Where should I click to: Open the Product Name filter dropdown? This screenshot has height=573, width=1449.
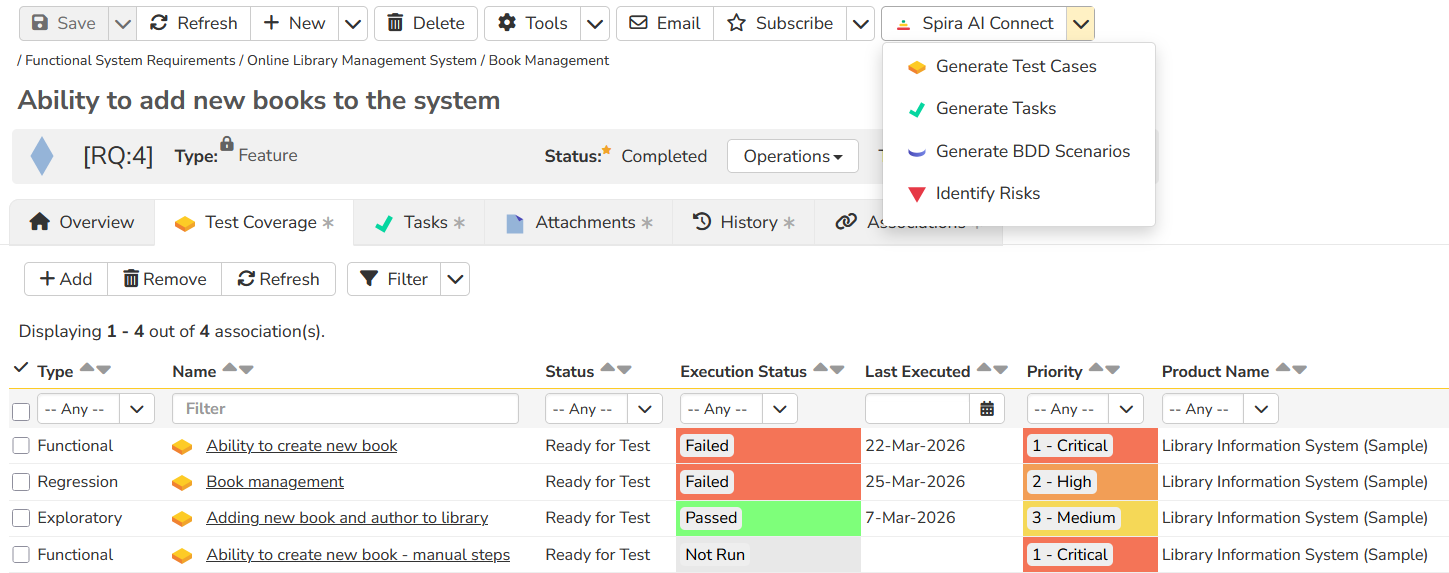point(1220,409)
